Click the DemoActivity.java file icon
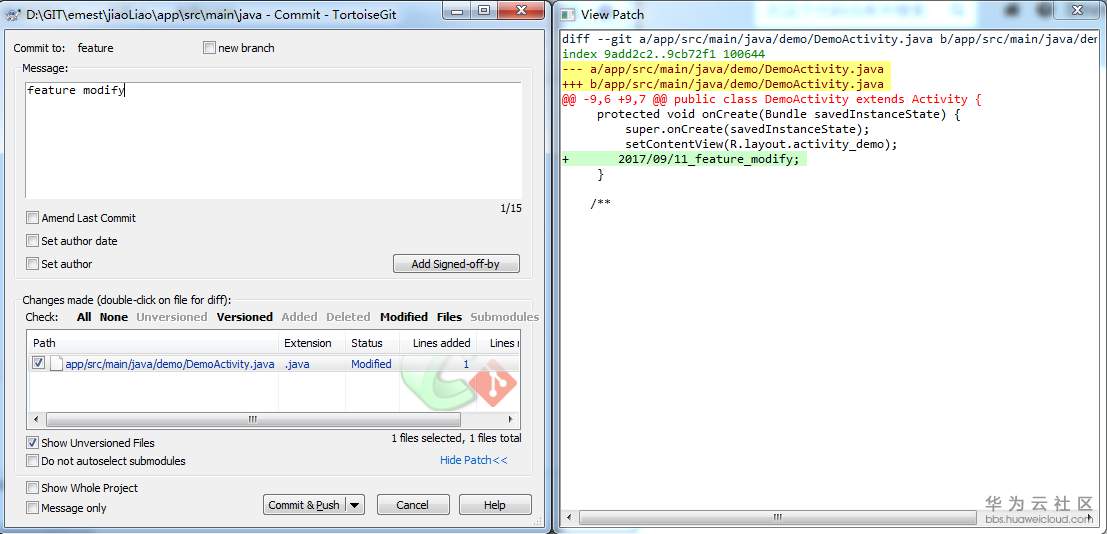Screen dimensions: 1107x534 (x=56, y=364)
